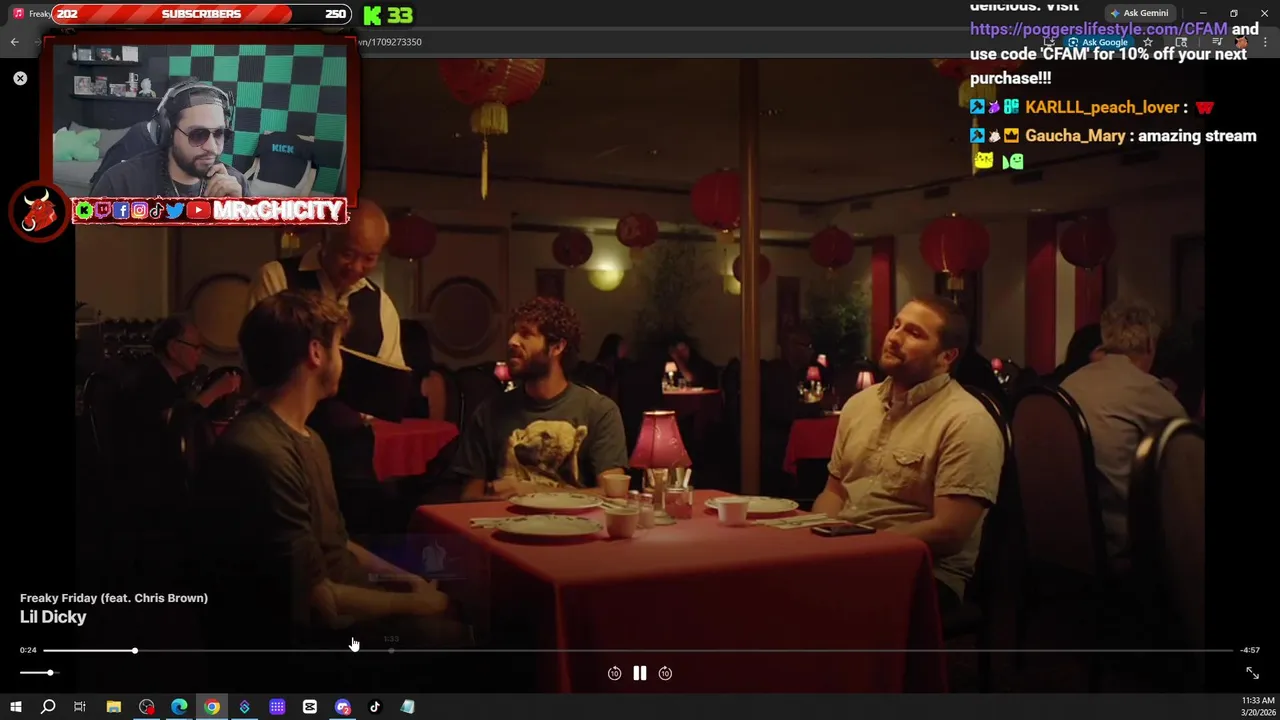
Task: Rewind the video 10 seconds
Action: 614,673
